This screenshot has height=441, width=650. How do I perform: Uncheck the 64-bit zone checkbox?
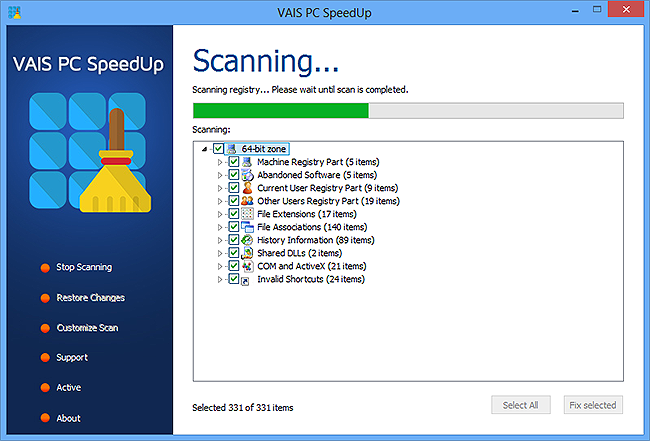point(218,148)
